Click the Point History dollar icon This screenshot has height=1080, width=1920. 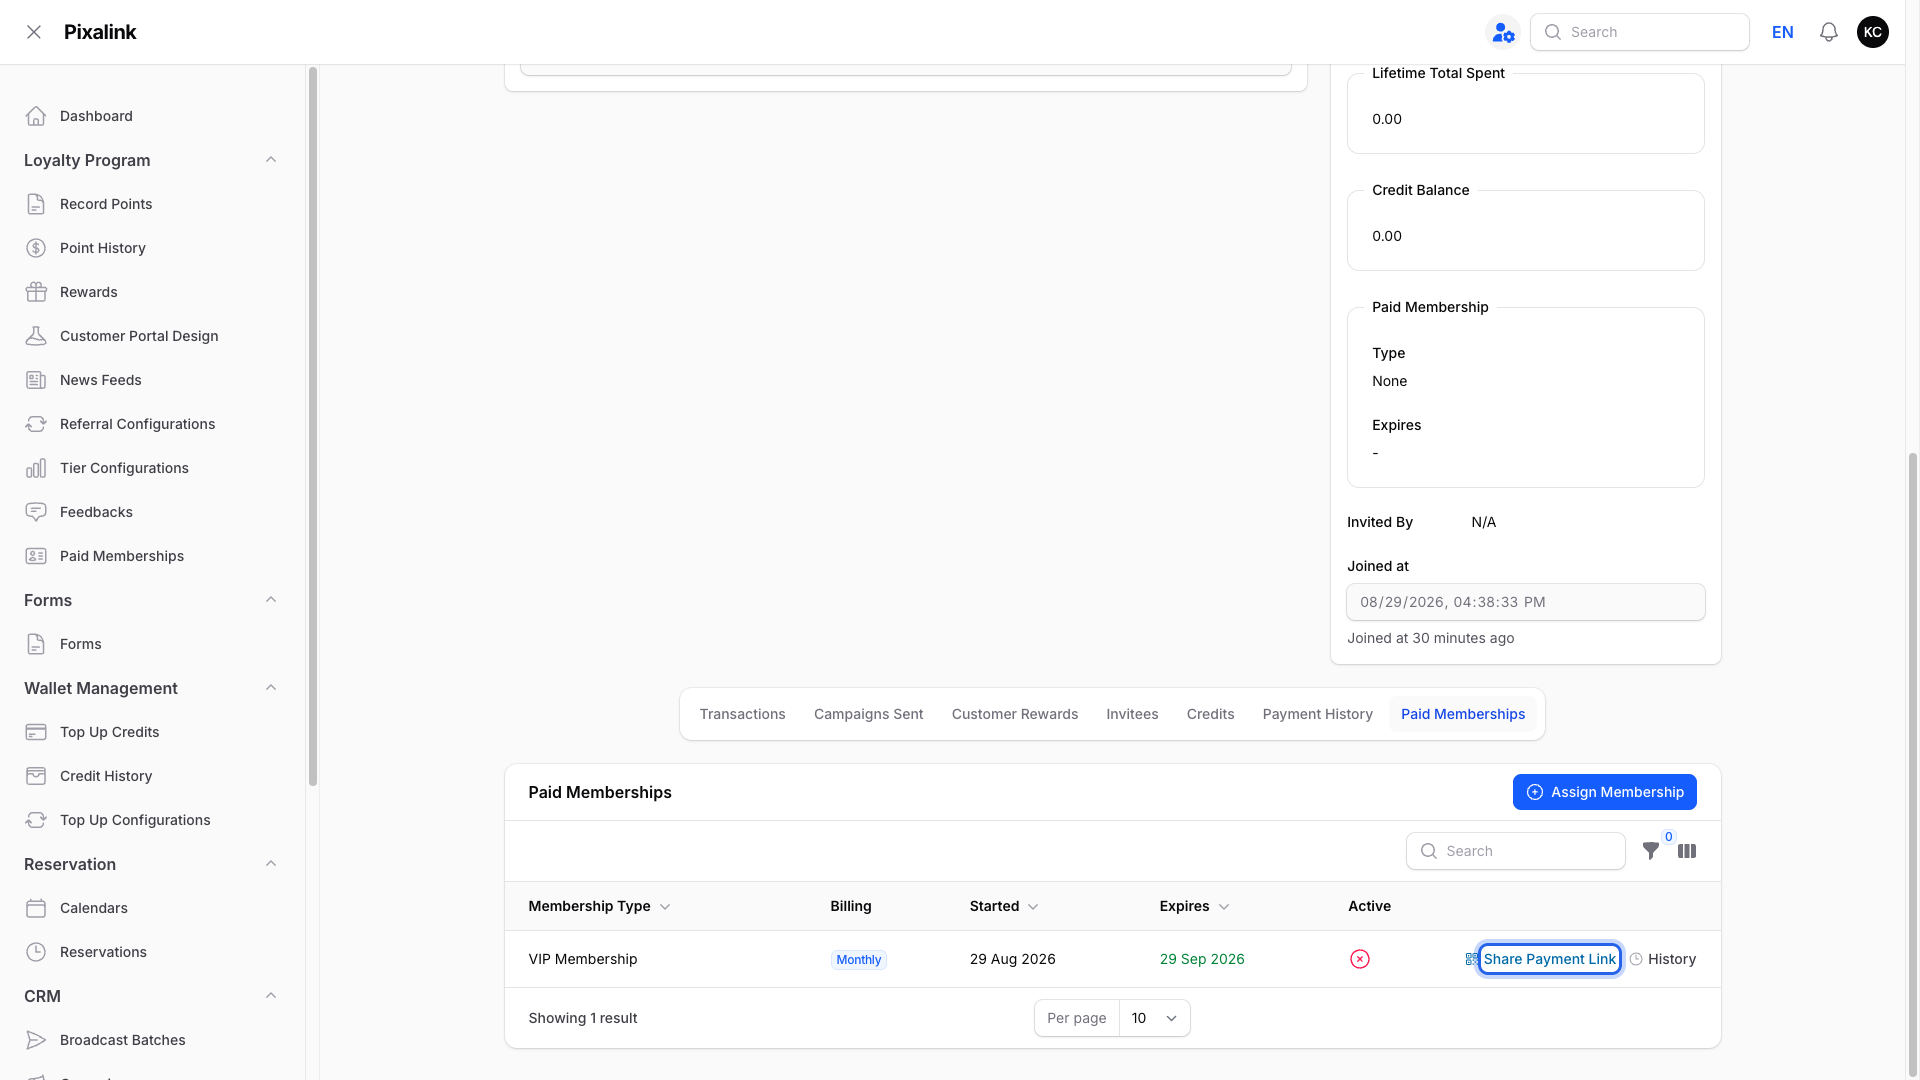[x=36, y=248]
